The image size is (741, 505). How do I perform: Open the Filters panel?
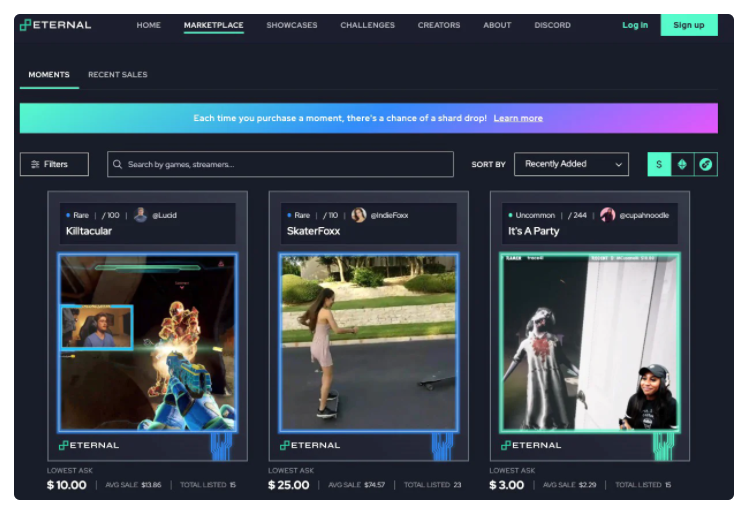coord(54,164)
